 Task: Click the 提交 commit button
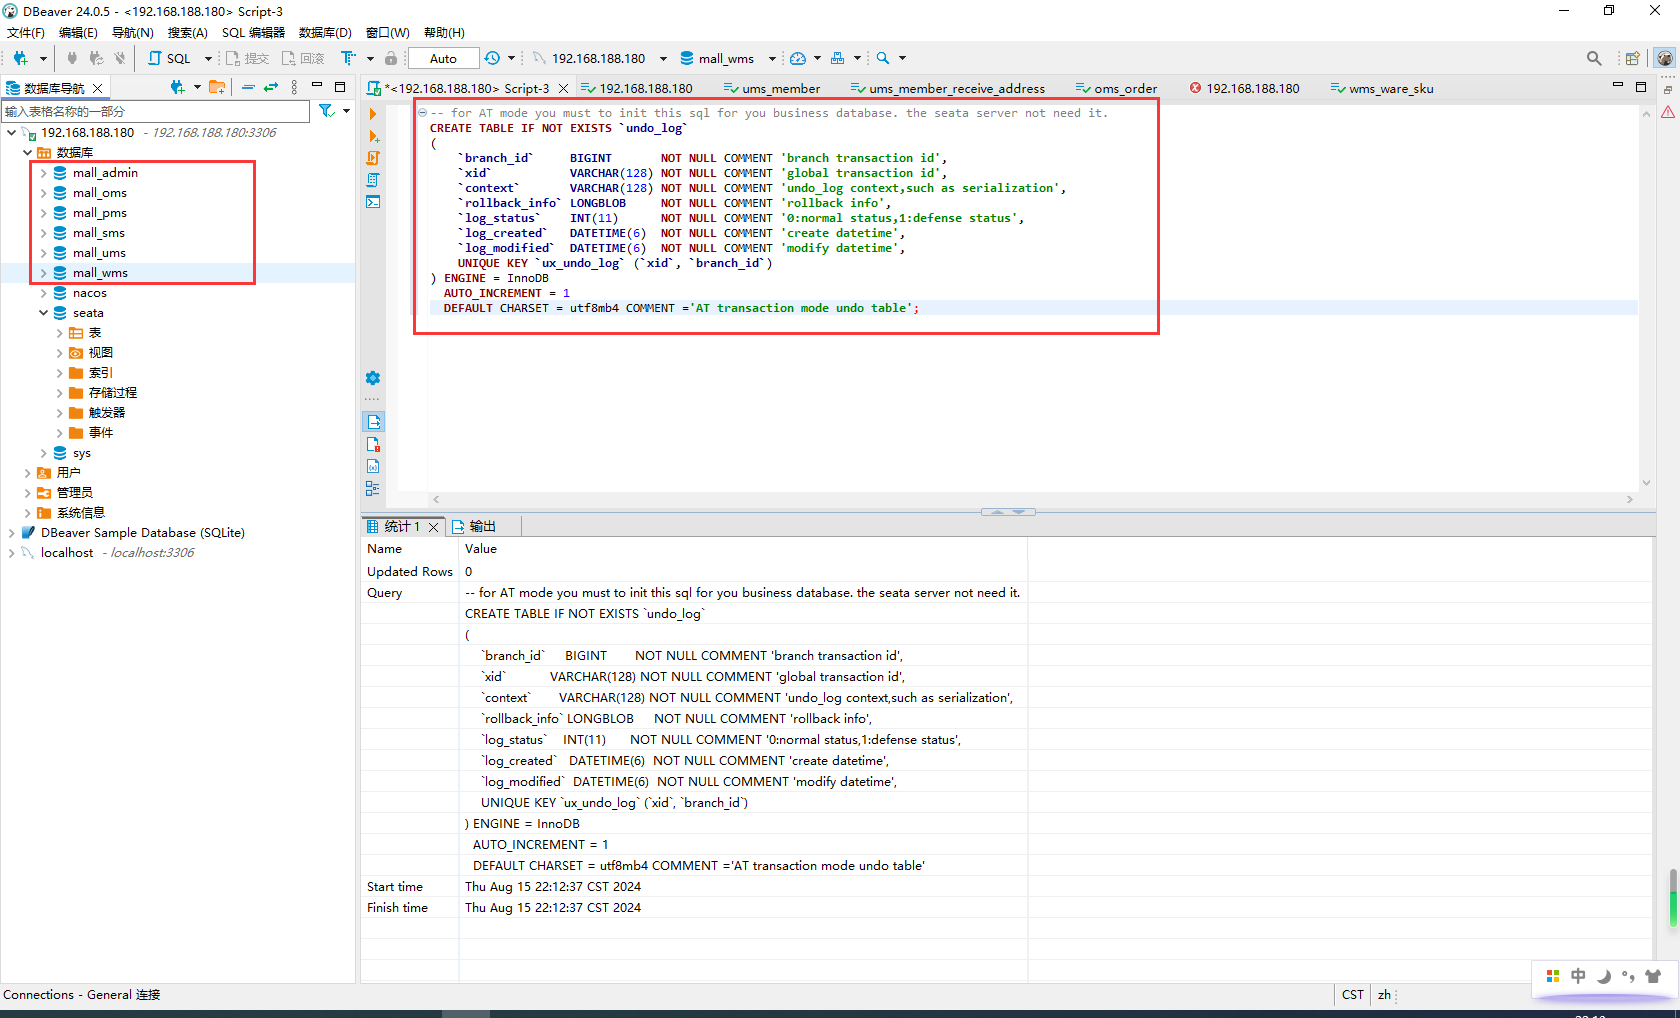(x=247, y=58)
